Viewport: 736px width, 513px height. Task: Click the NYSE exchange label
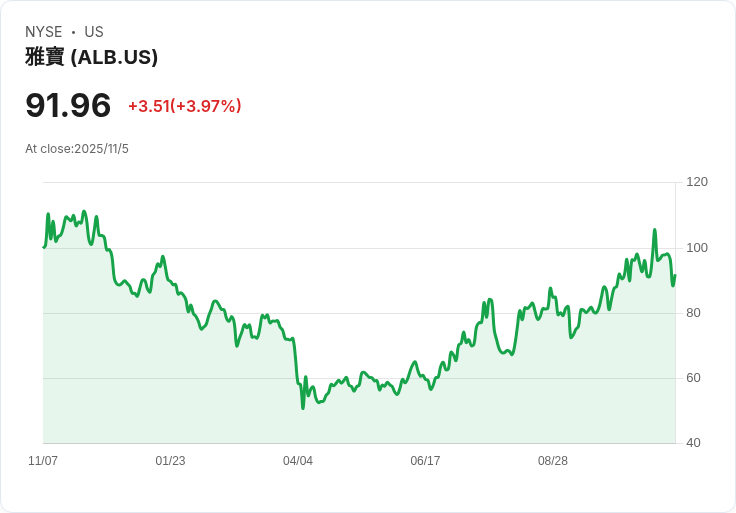click(43, 32)
